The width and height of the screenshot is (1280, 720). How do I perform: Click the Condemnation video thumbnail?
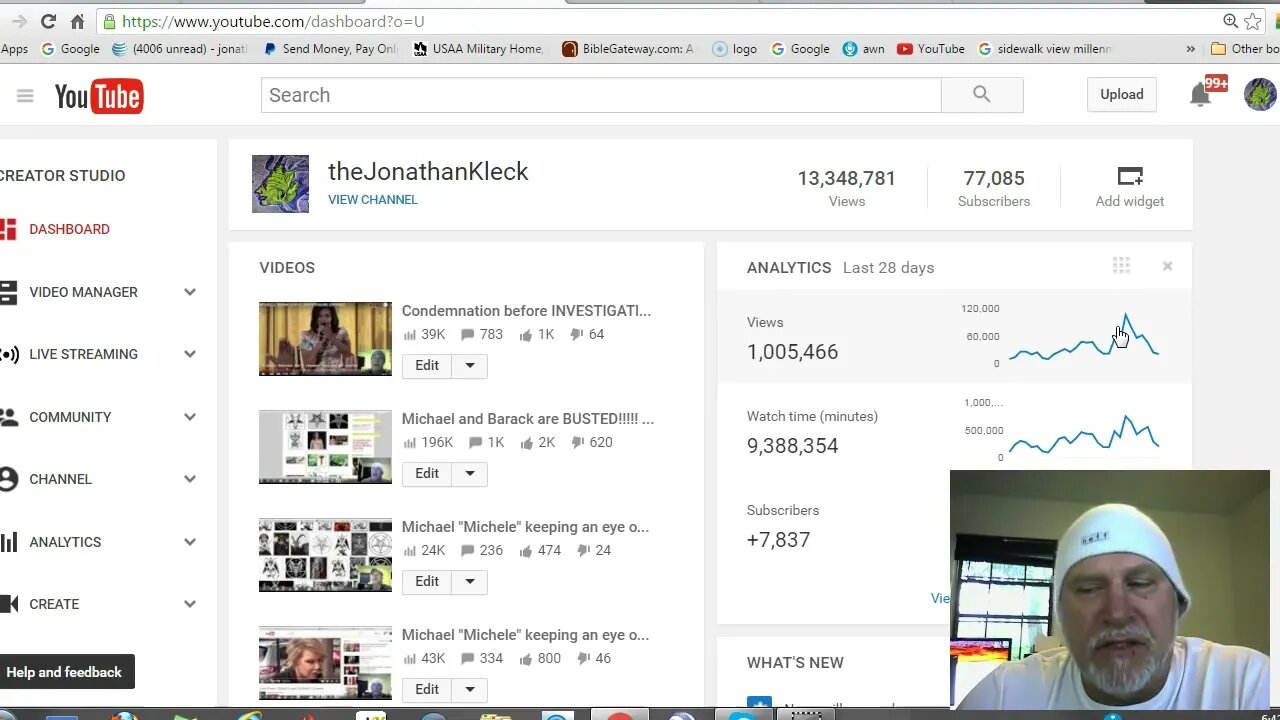(x=325, y=339)
